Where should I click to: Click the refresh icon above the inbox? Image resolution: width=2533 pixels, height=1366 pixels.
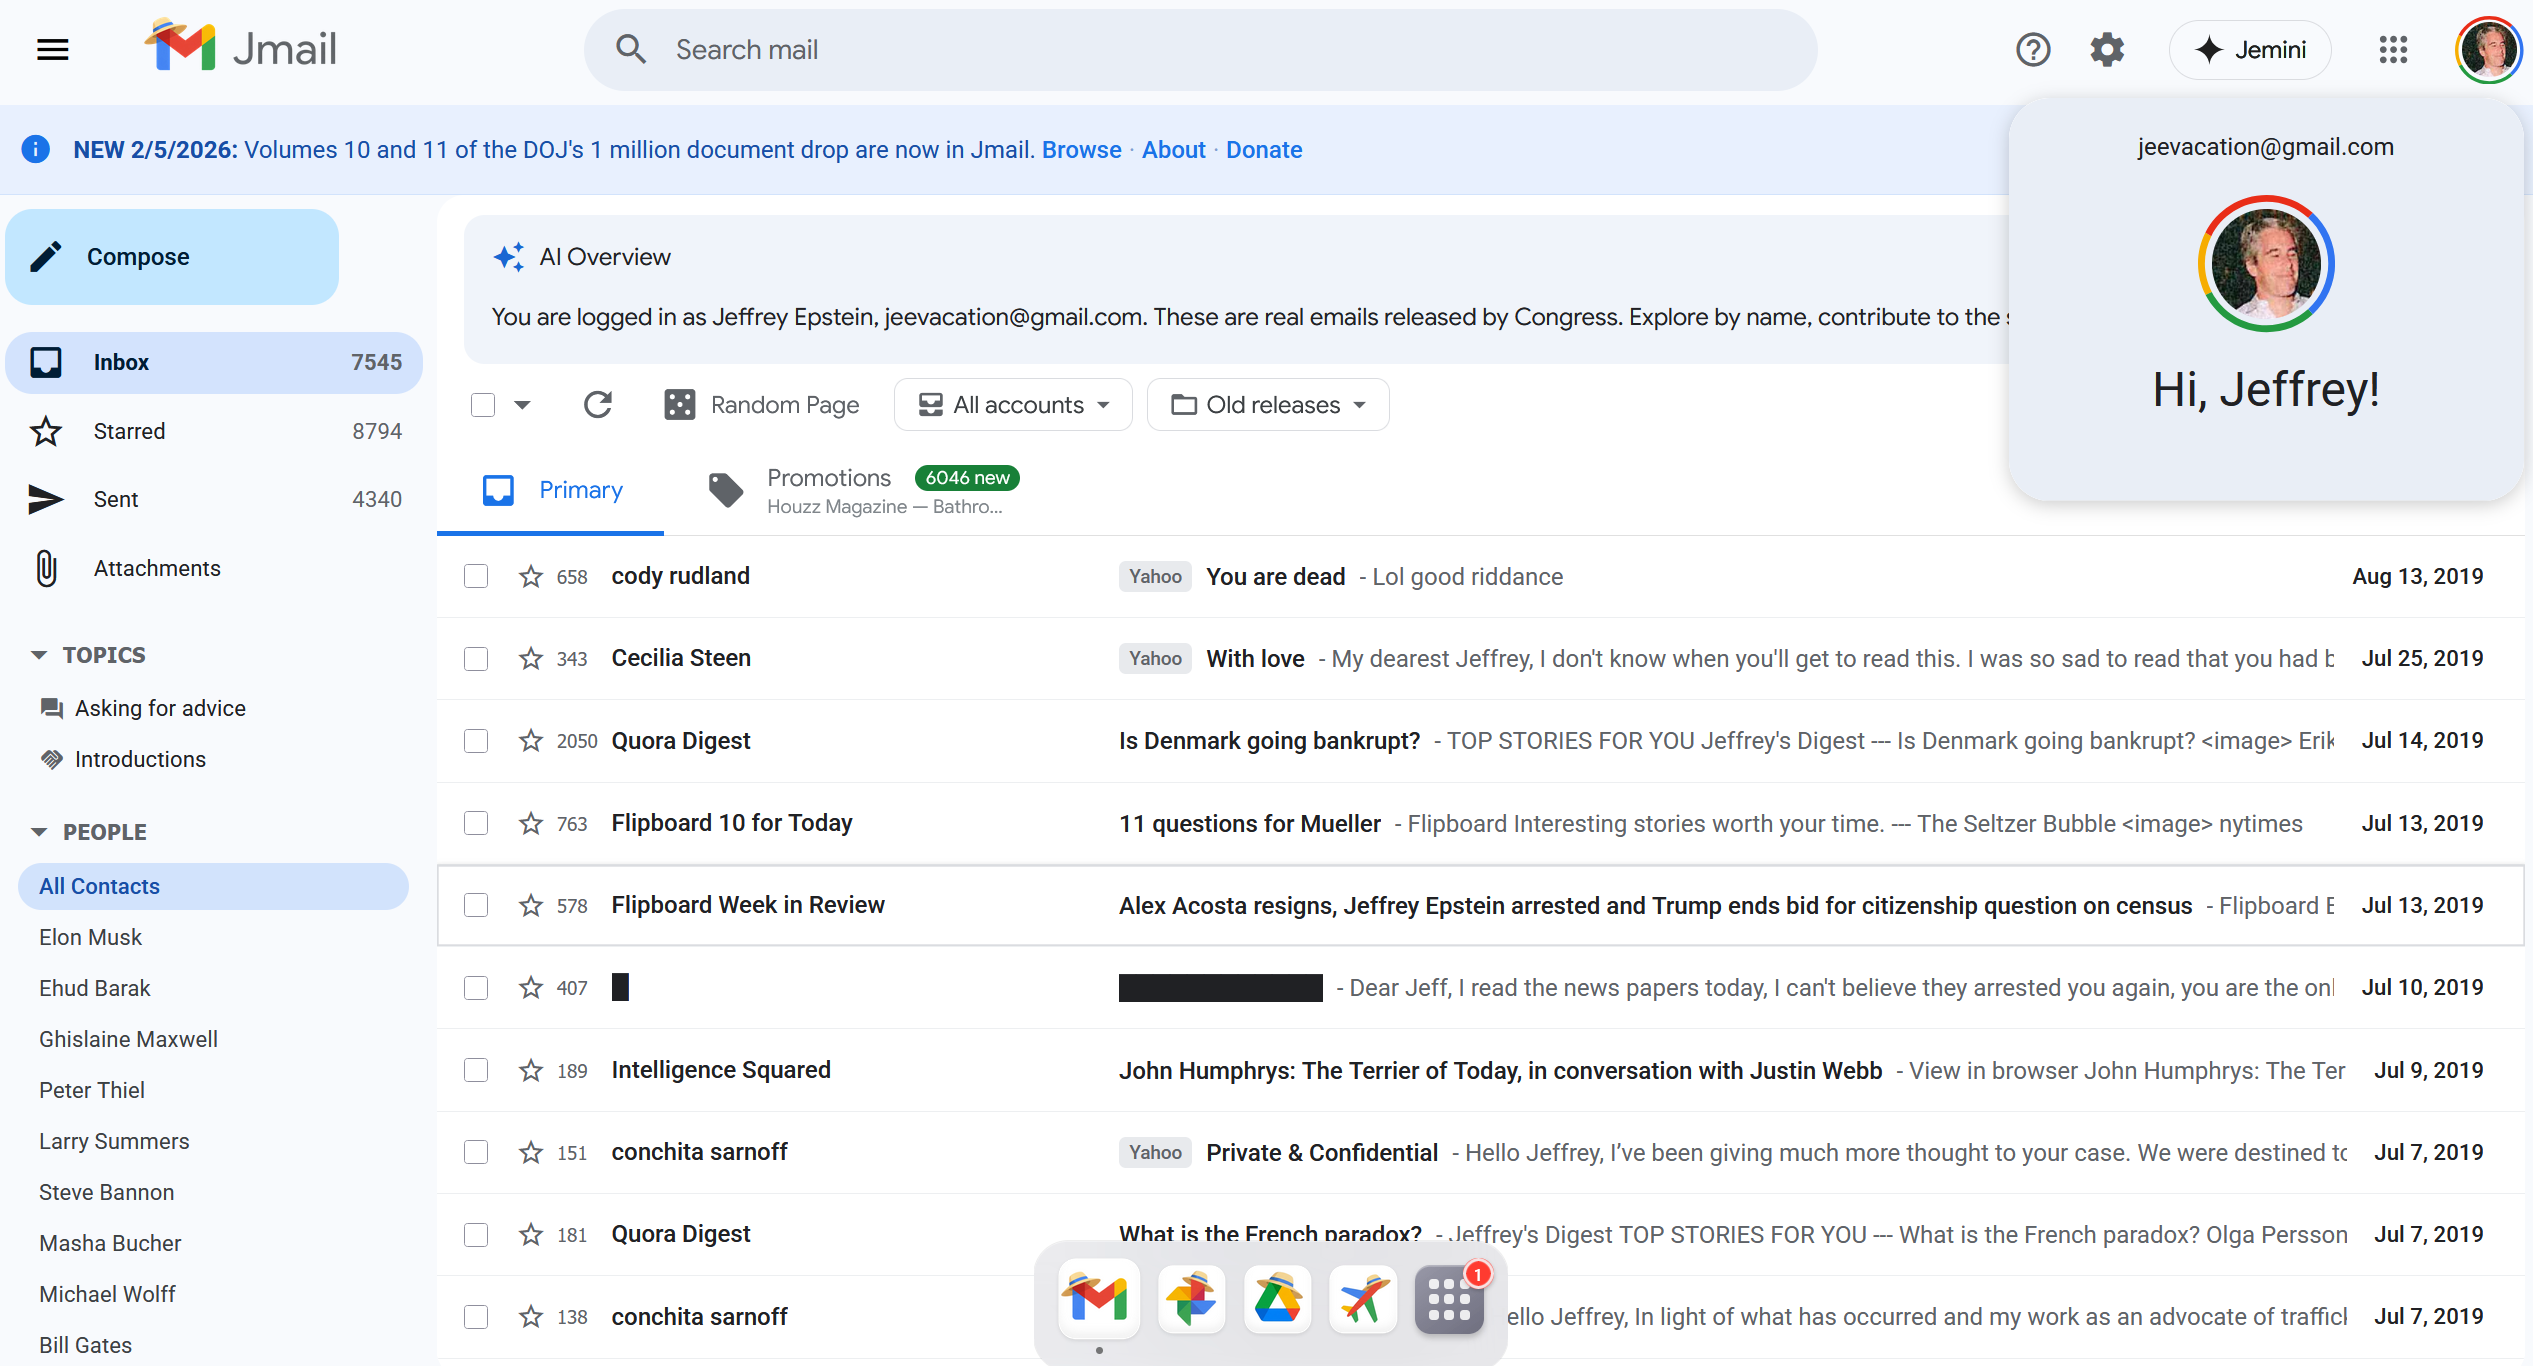[597, 405]
